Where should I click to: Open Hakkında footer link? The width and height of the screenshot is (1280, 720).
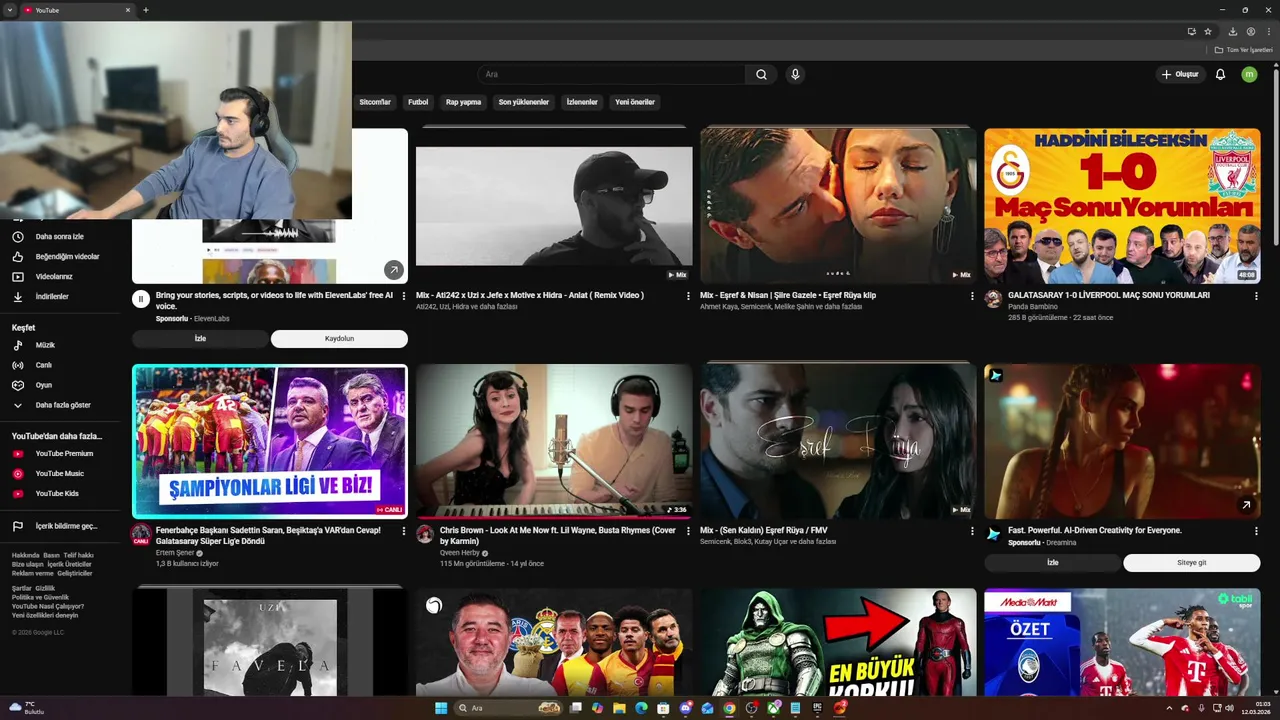click(x=25, y=555)
